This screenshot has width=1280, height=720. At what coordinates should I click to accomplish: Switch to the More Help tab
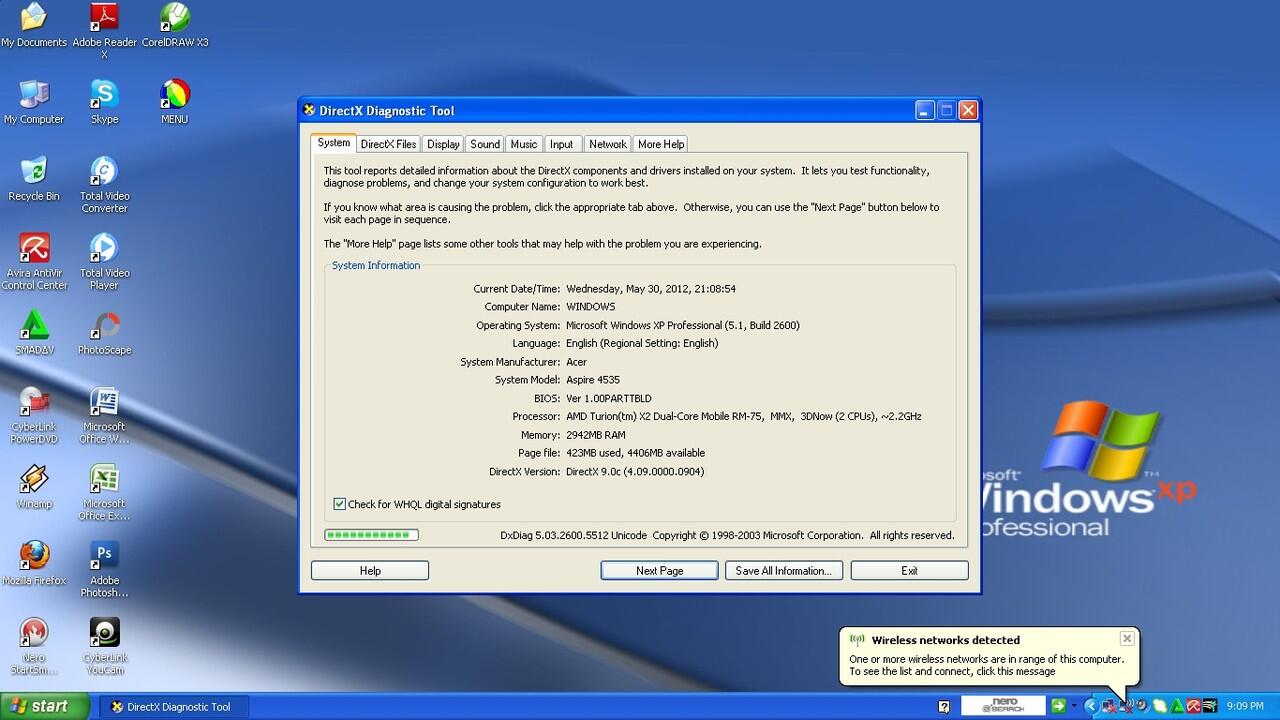click(661, 144)
